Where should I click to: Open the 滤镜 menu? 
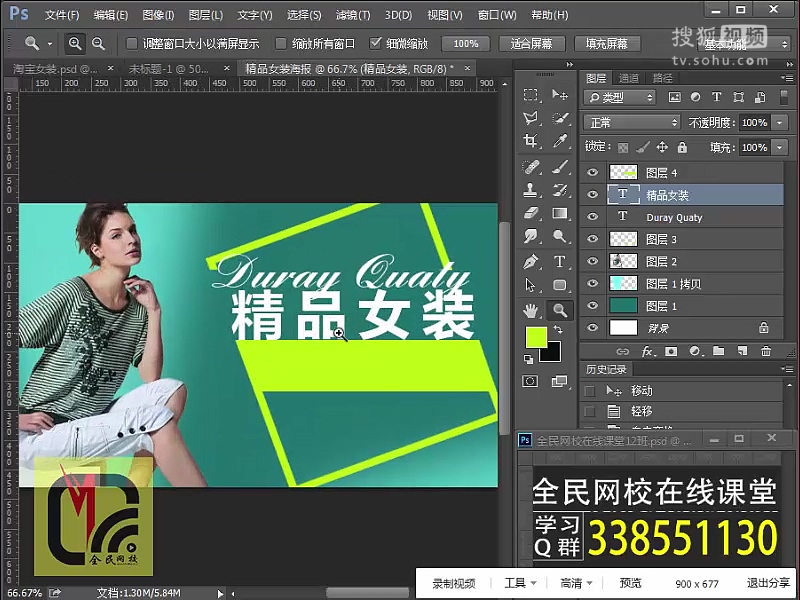[x=353, y=15]
